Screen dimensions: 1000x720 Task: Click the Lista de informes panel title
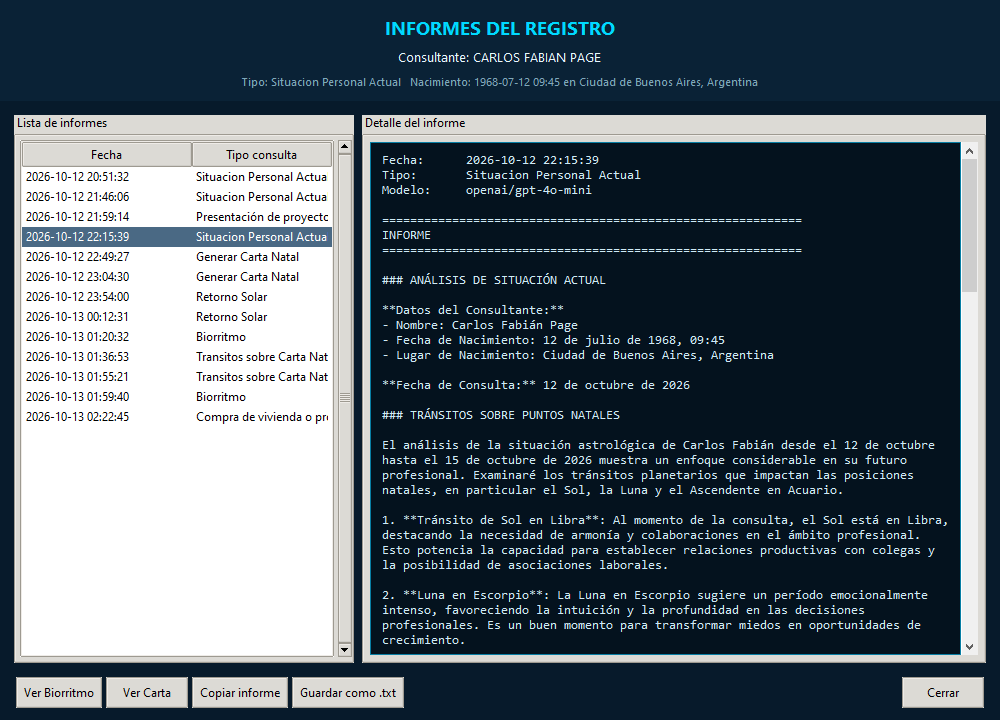tap(62, 123)
